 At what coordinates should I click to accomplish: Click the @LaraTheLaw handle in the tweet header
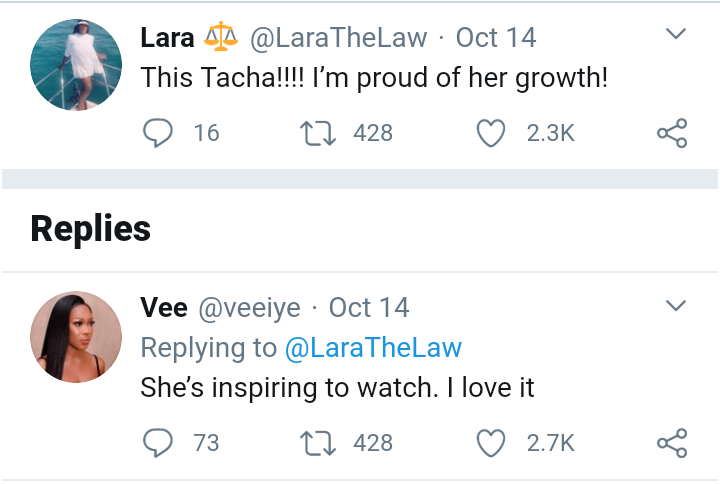click(x=338, y=38)
